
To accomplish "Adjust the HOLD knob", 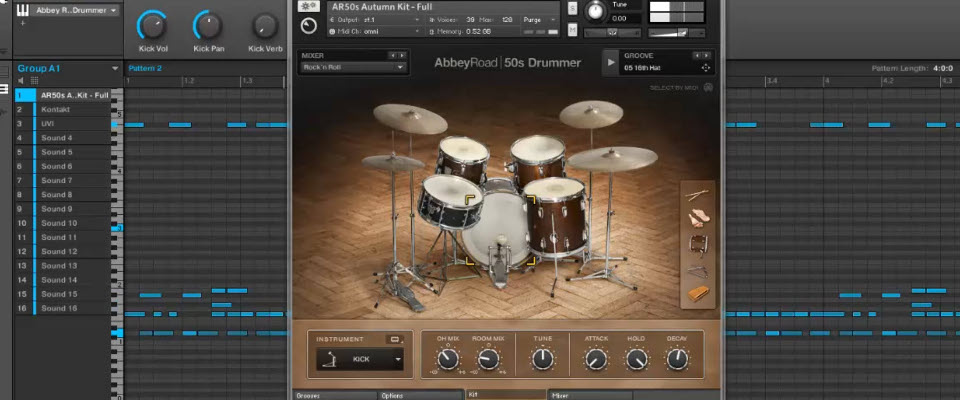I will coord(636,359).
